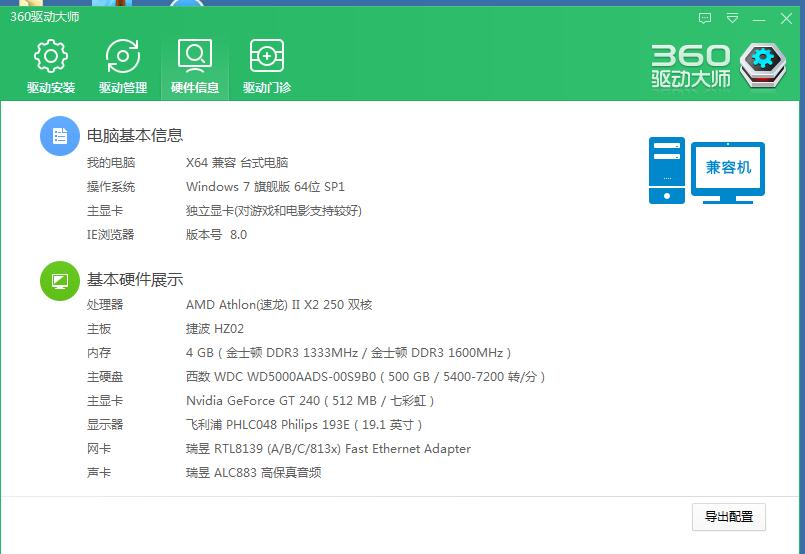
Task: Click the feedback speech bubble icon
Action: (705, 18)
